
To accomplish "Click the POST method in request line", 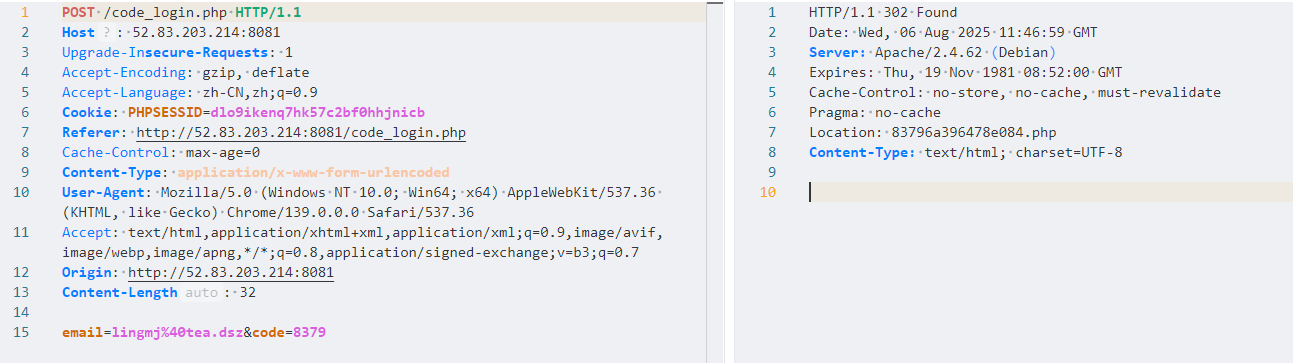I will (x=78, y=12).
